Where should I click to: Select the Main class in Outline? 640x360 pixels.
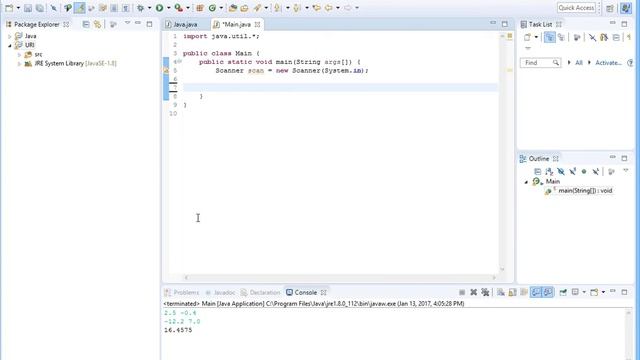click(553, 182)
